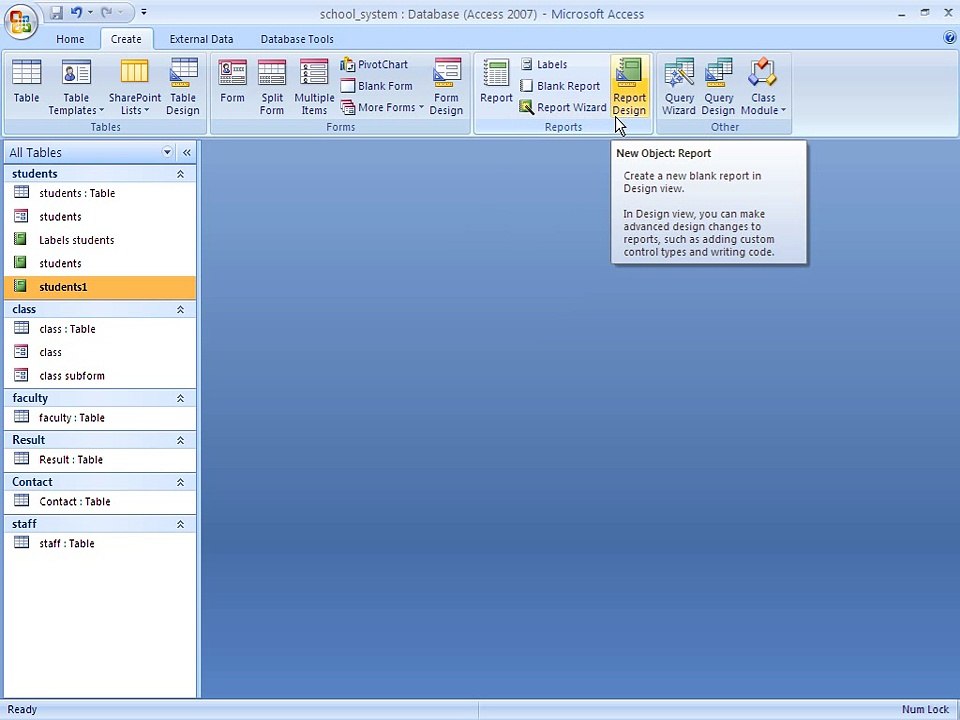
Task: Collapse the navigation pane shutter bar
Action: 187,152
